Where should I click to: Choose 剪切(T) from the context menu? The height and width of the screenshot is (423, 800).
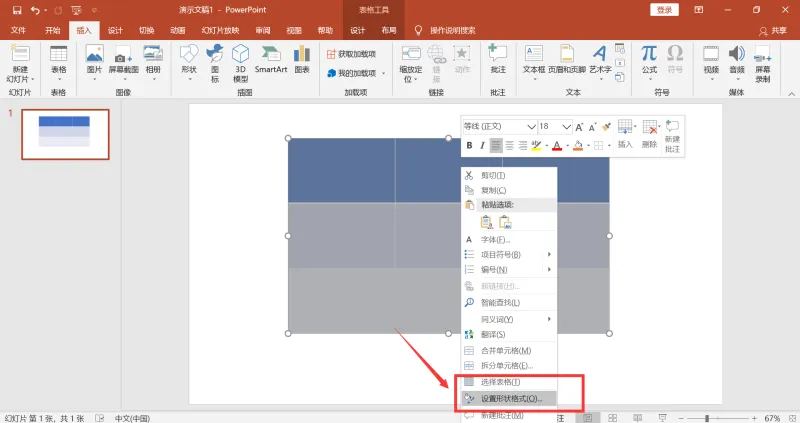click(x=509, y=176)
